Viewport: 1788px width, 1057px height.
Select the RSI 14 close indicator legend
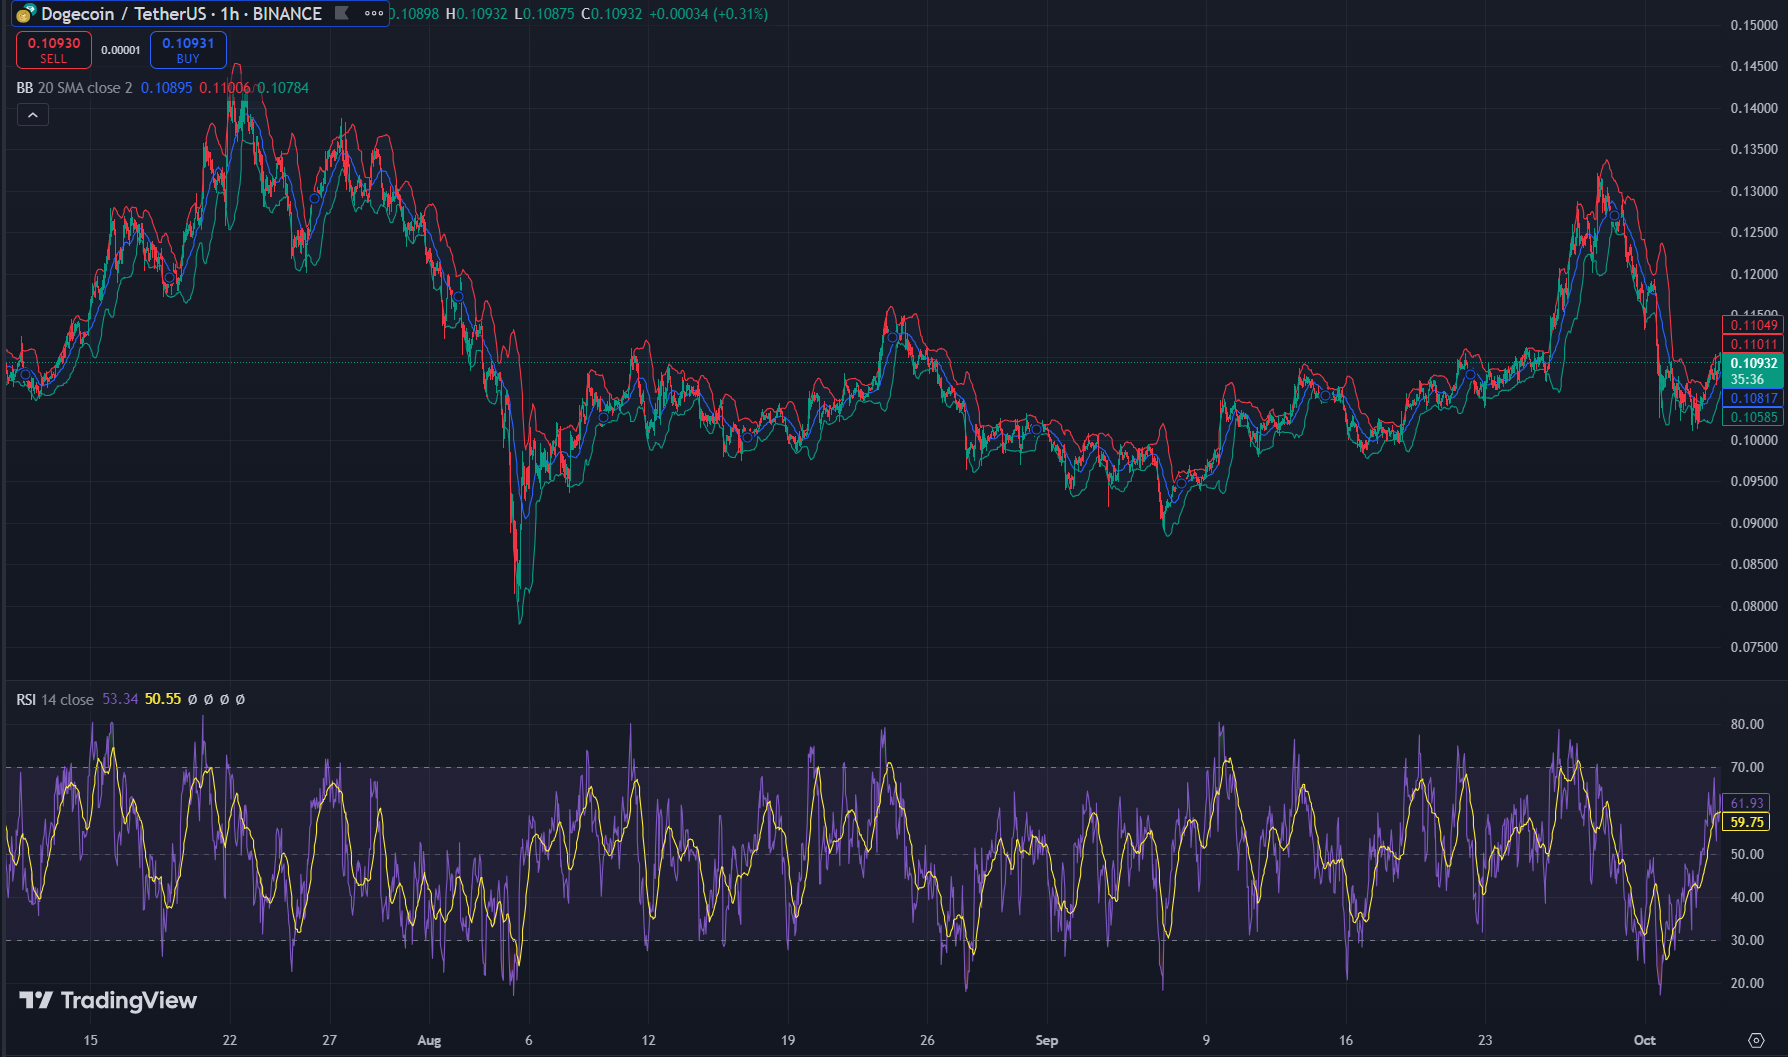[x=55, y=699]
